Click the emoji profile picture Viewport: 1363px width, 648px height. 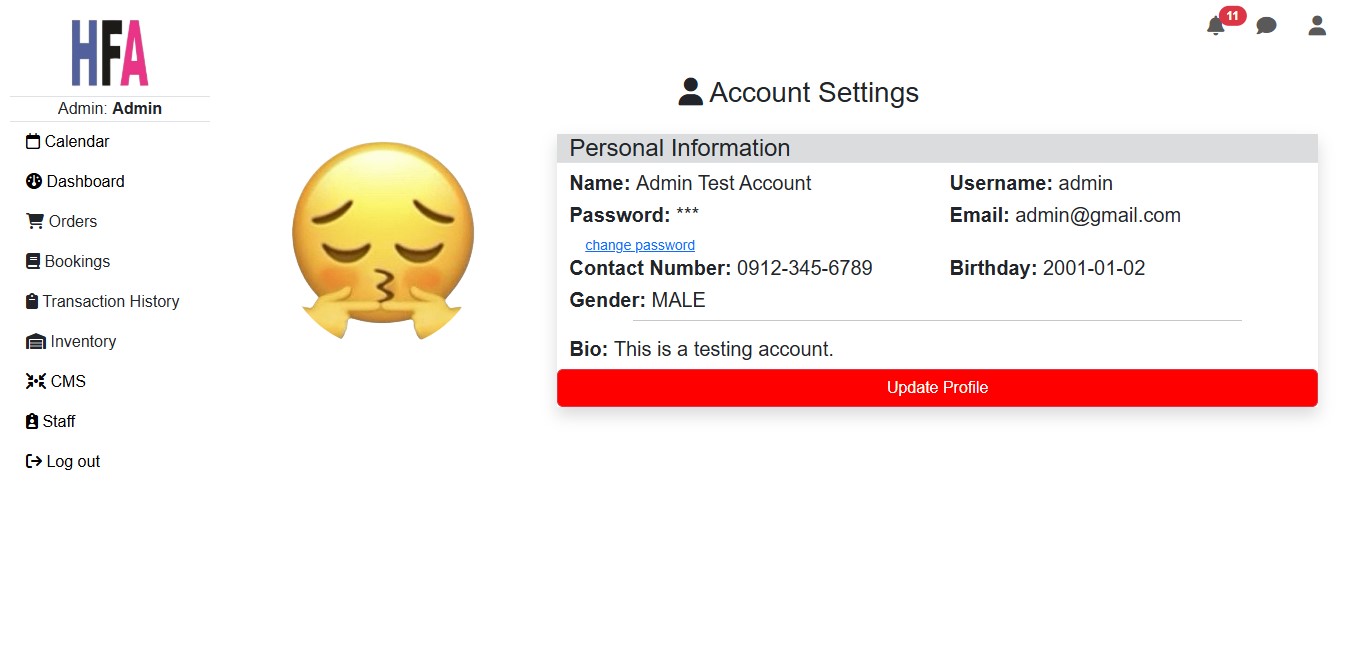pyautogui.click(x=382, y=240)
